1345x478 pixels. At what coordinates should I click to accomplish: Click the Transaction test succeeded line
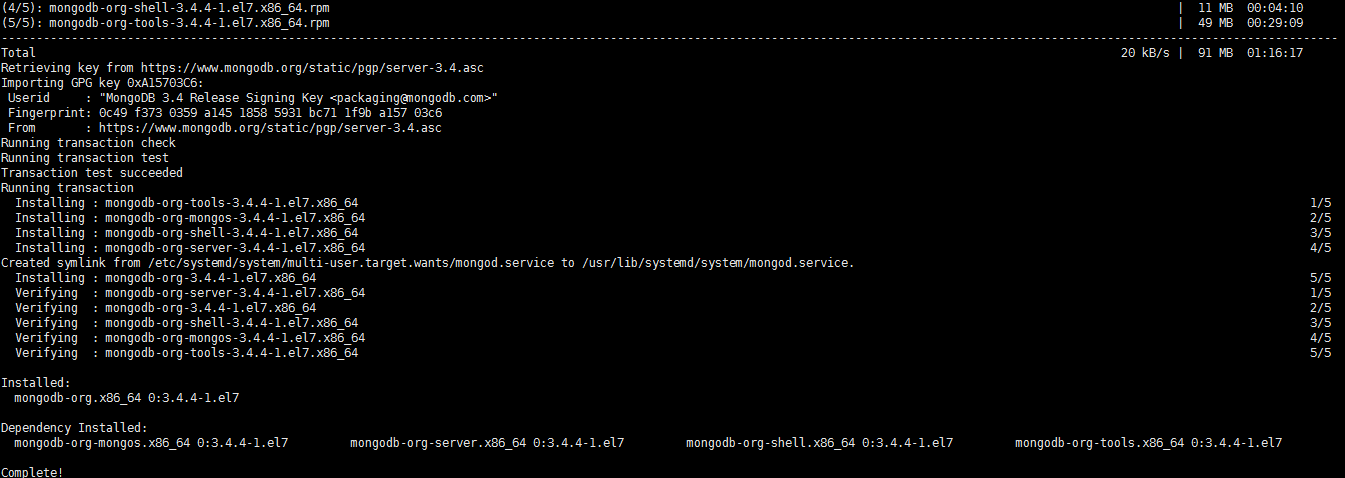pos(92,173)
